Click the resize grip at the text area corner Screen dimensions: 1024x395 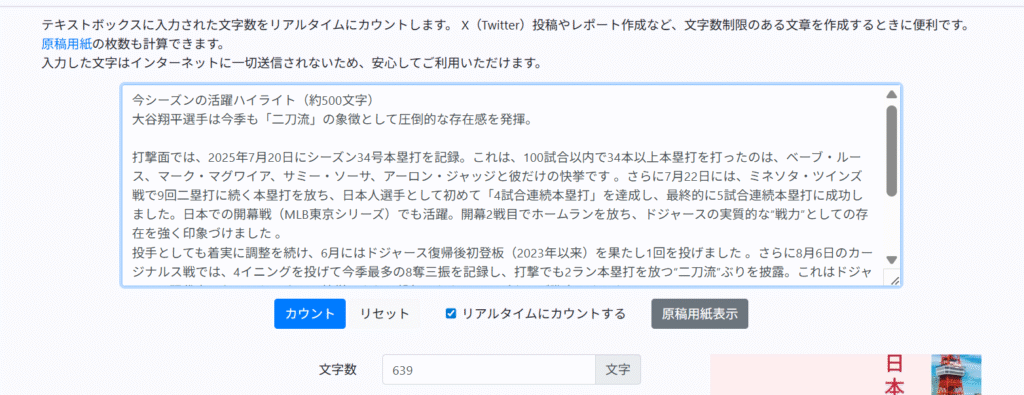tap(893, 279)
